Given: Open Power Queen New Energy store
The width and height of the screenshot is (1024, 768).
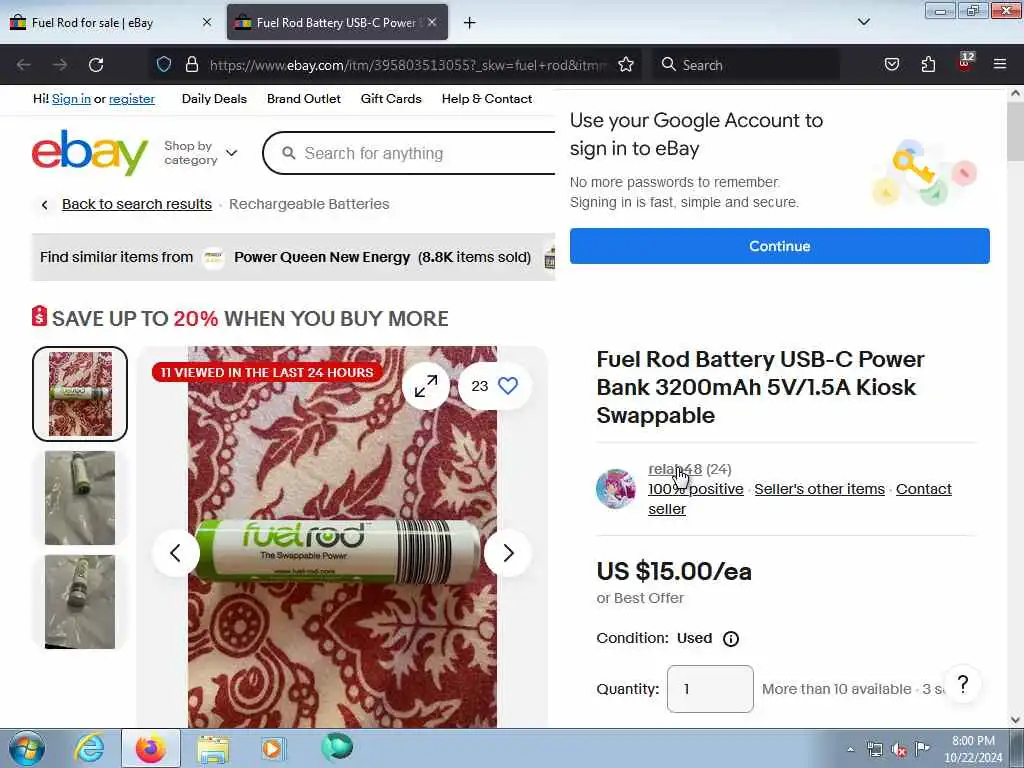Looking at the screenshot, I should [322, 257].
